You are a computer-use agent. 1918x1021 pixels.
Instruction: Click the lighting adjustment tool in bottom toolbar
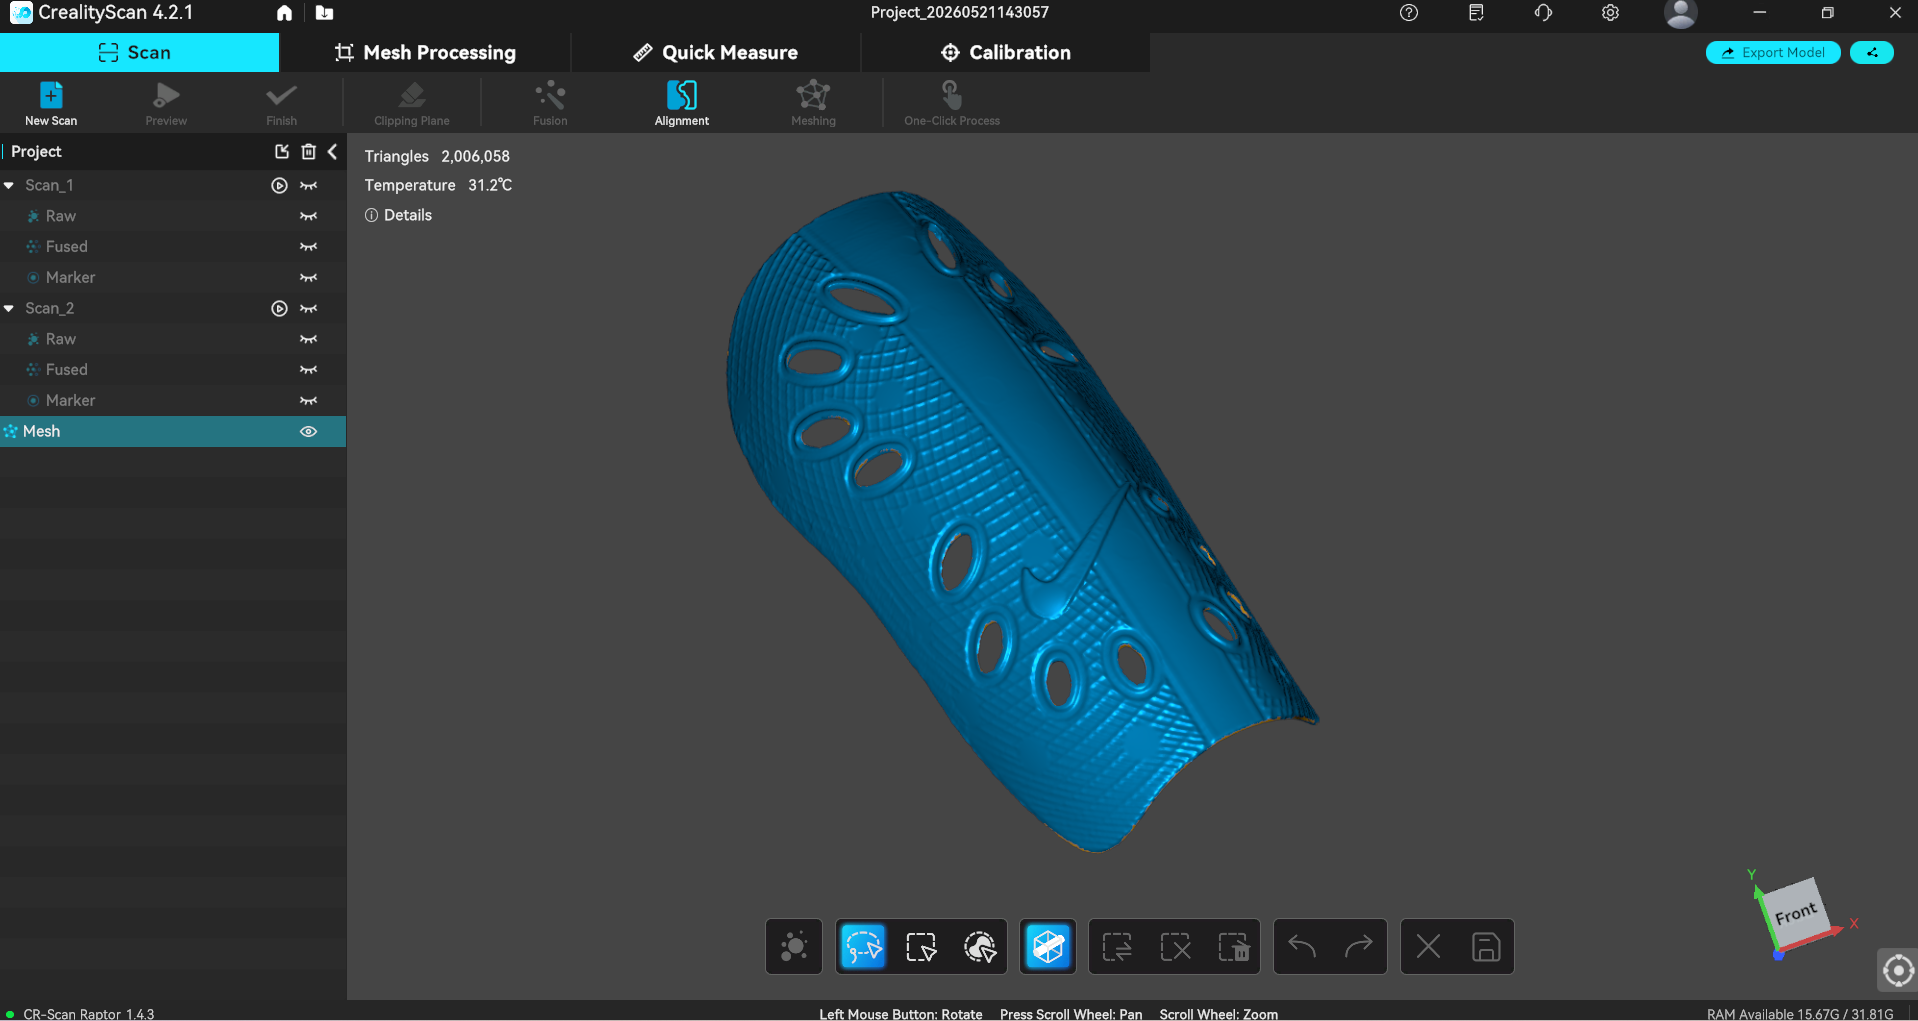[x=794, y=946]
